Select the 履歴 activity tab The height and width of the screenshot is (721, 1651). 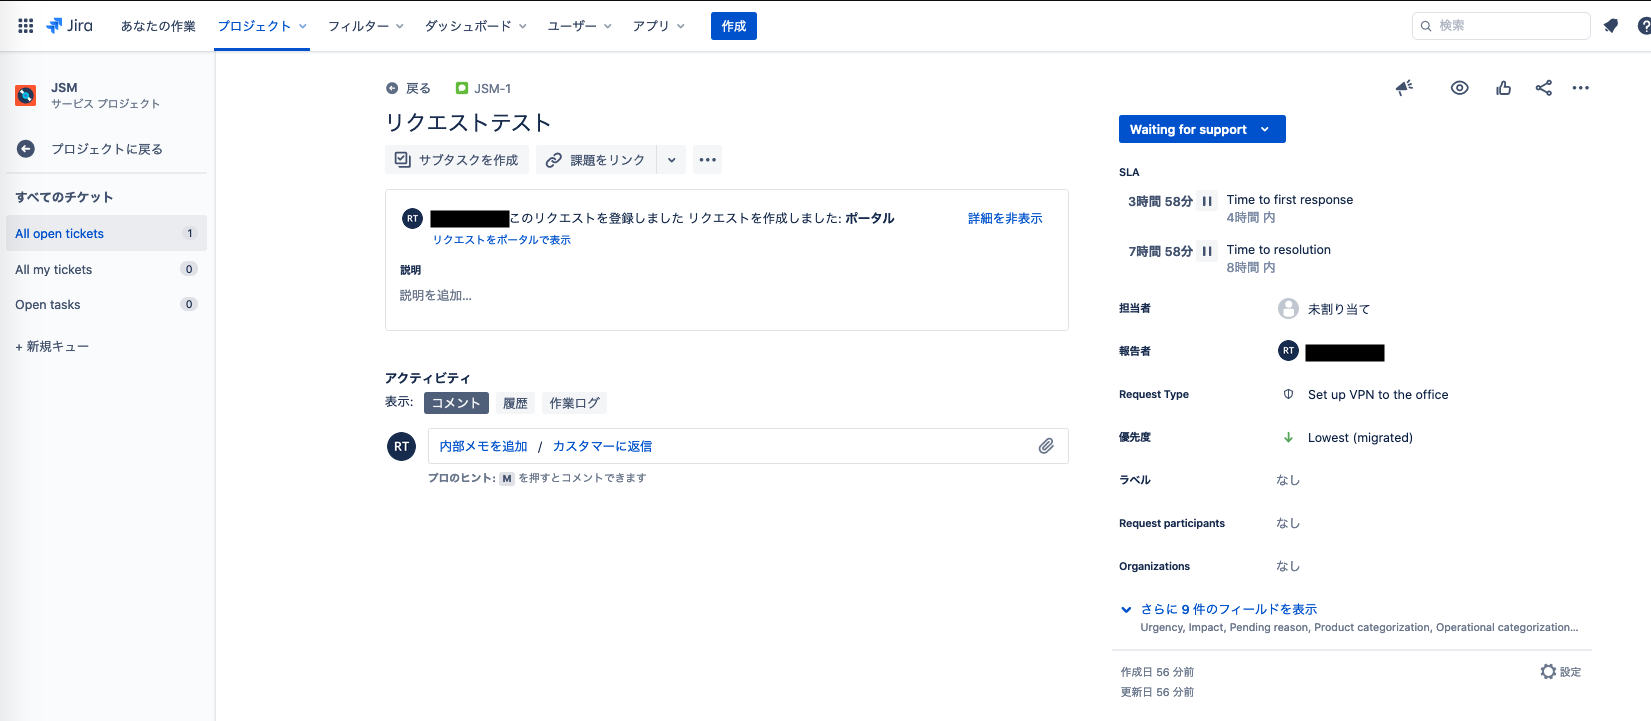click(x=515, y=403)
